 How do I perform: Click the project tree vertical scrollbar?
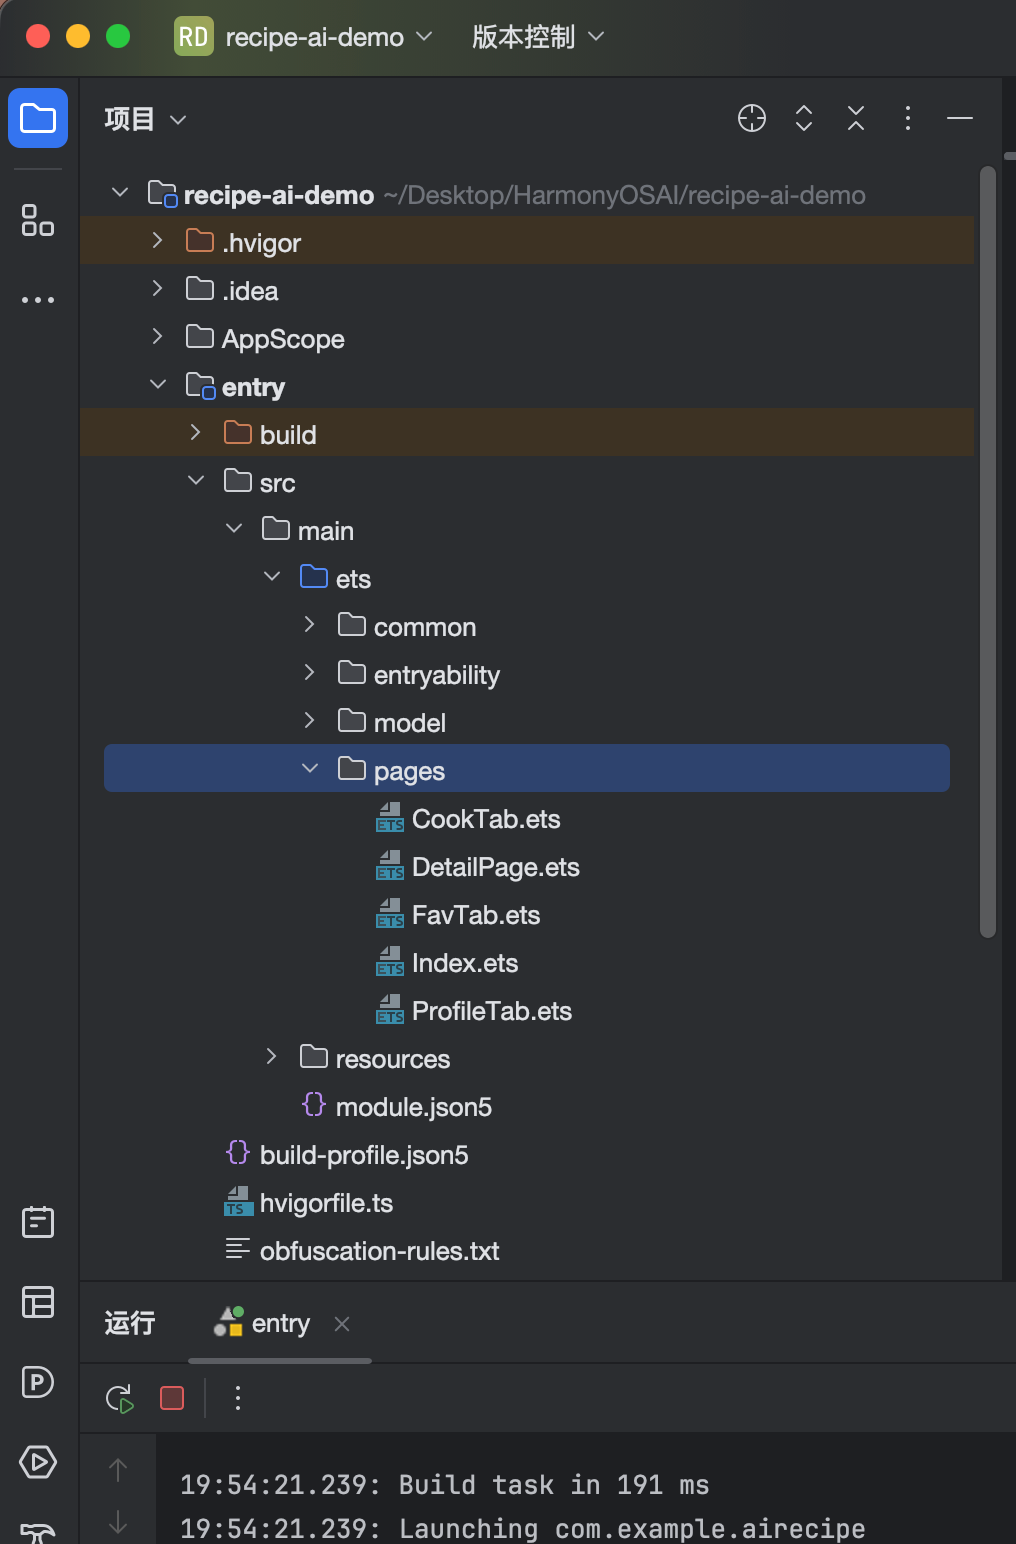click(988, 552)
